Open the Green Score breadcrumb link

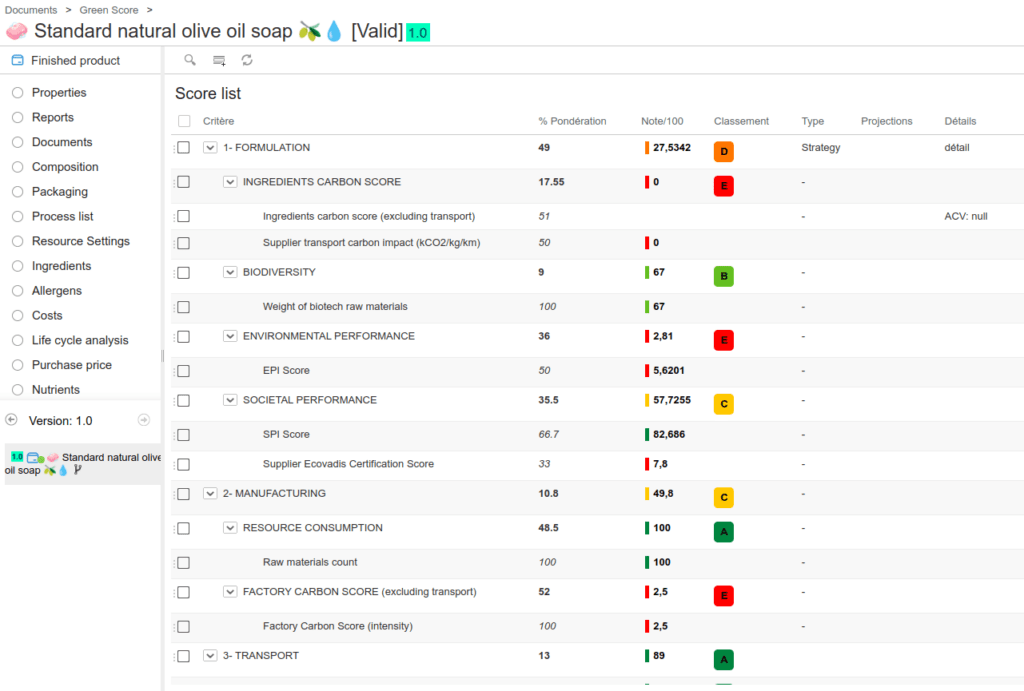pyautogui.click(x=109, y=10)
